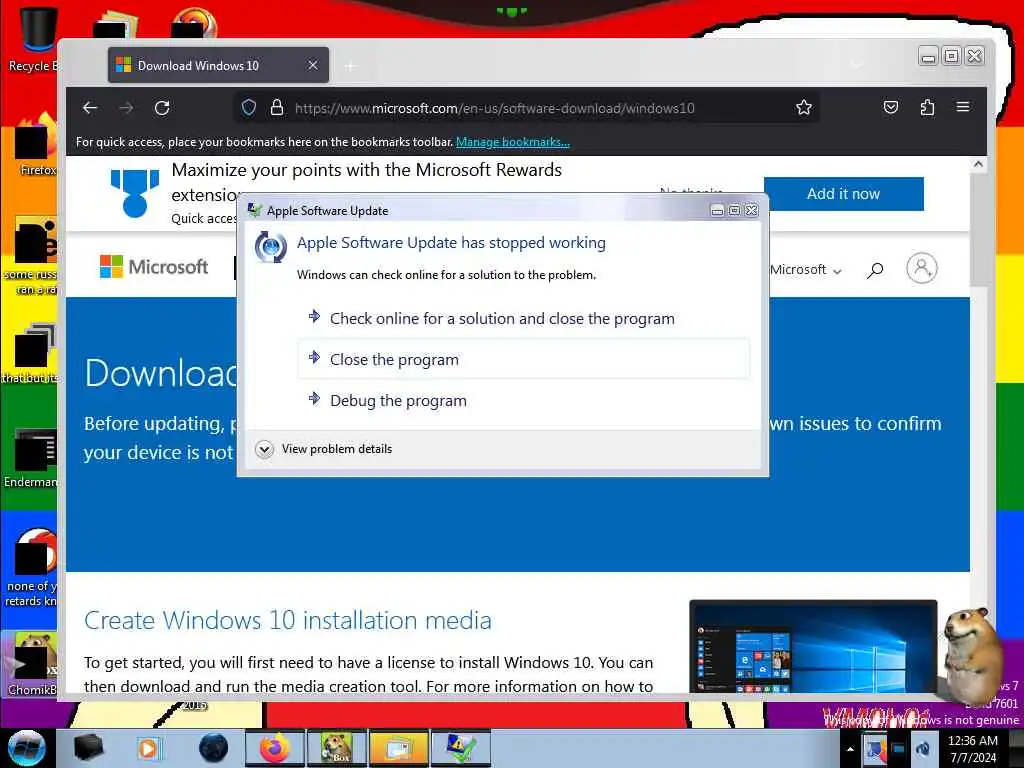Click the taskbar clock showing 12:36 AM
Viewport: 1024px width, 768px height.
coord(973,749)
